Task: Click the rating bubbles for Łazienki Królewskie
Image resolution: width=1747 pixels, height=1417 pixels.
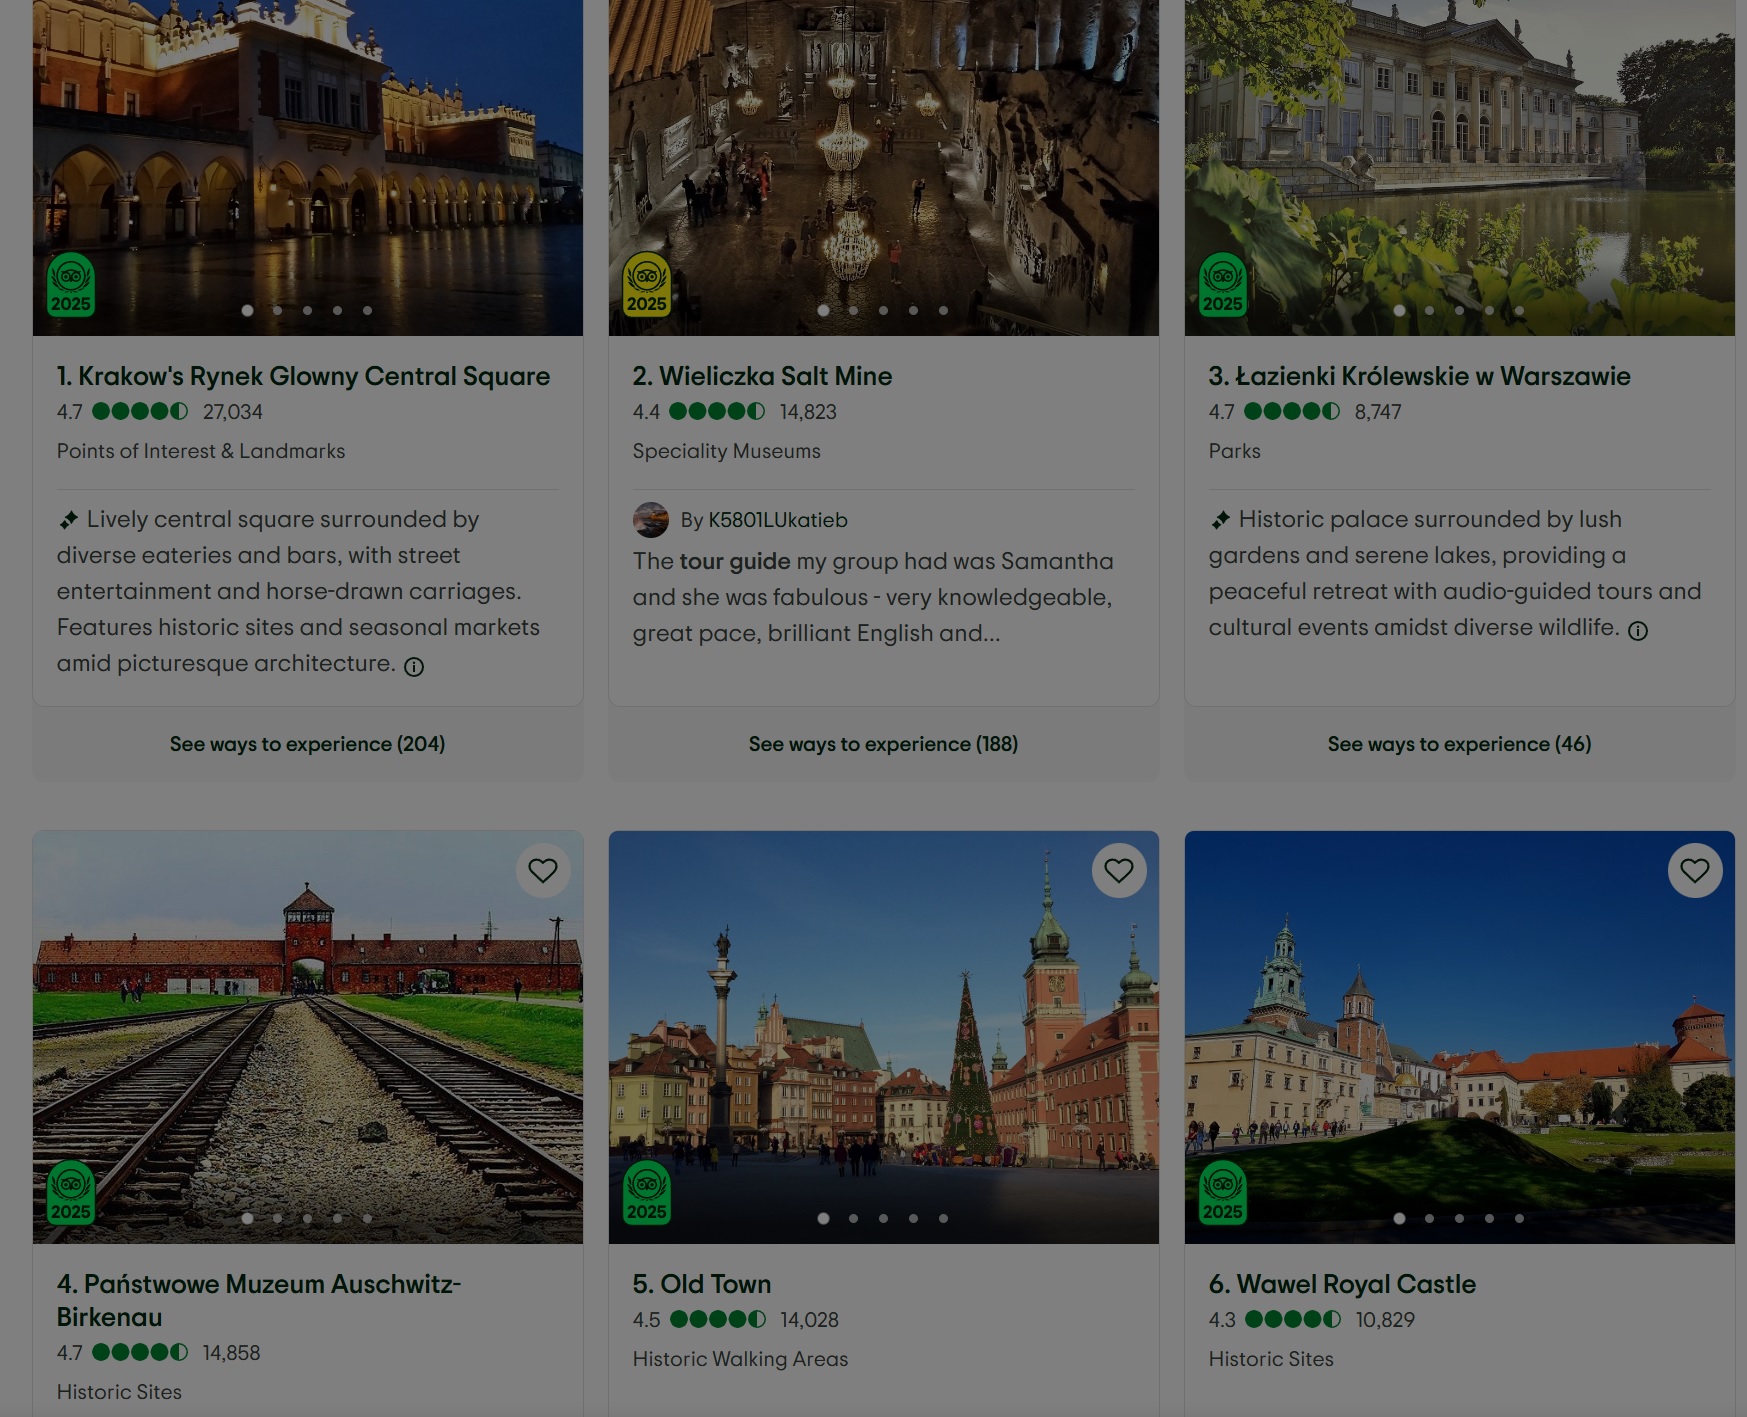Action: pyautogui.click(x=1292, y=411)
